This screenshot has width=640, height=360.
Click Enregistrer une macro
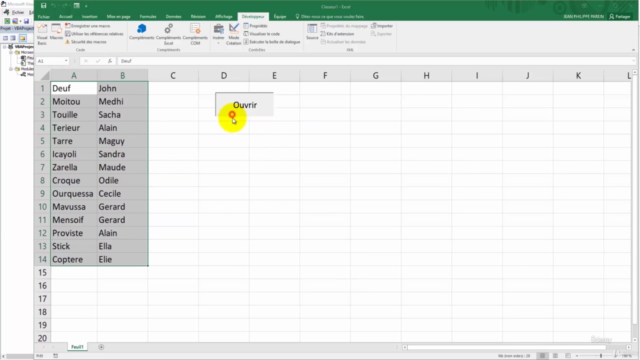(x=87, y=26)
